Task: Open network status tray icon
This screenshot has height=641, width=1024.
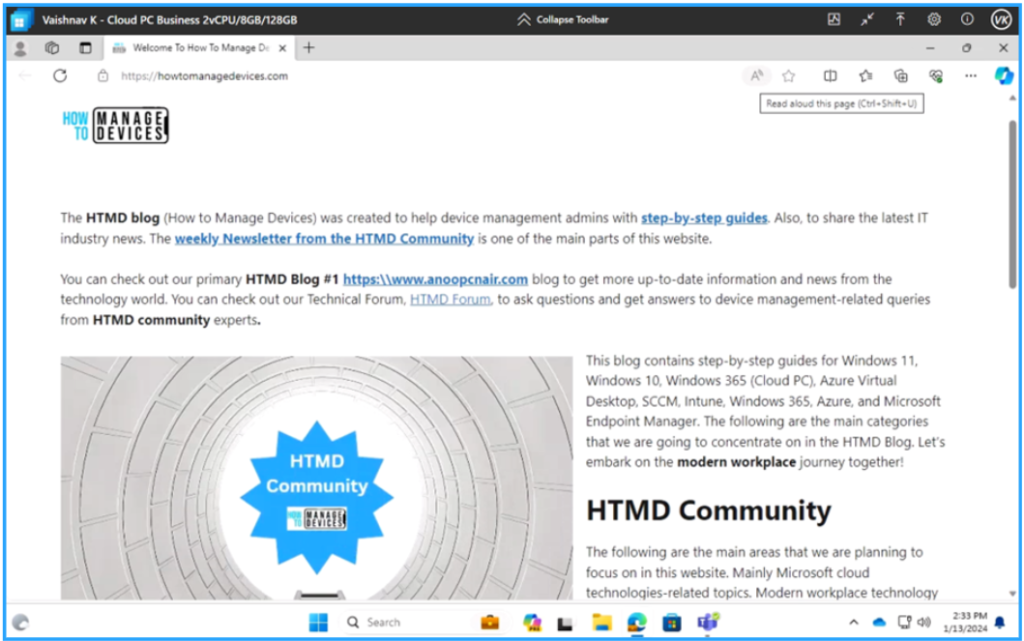Action: point(904,622)
